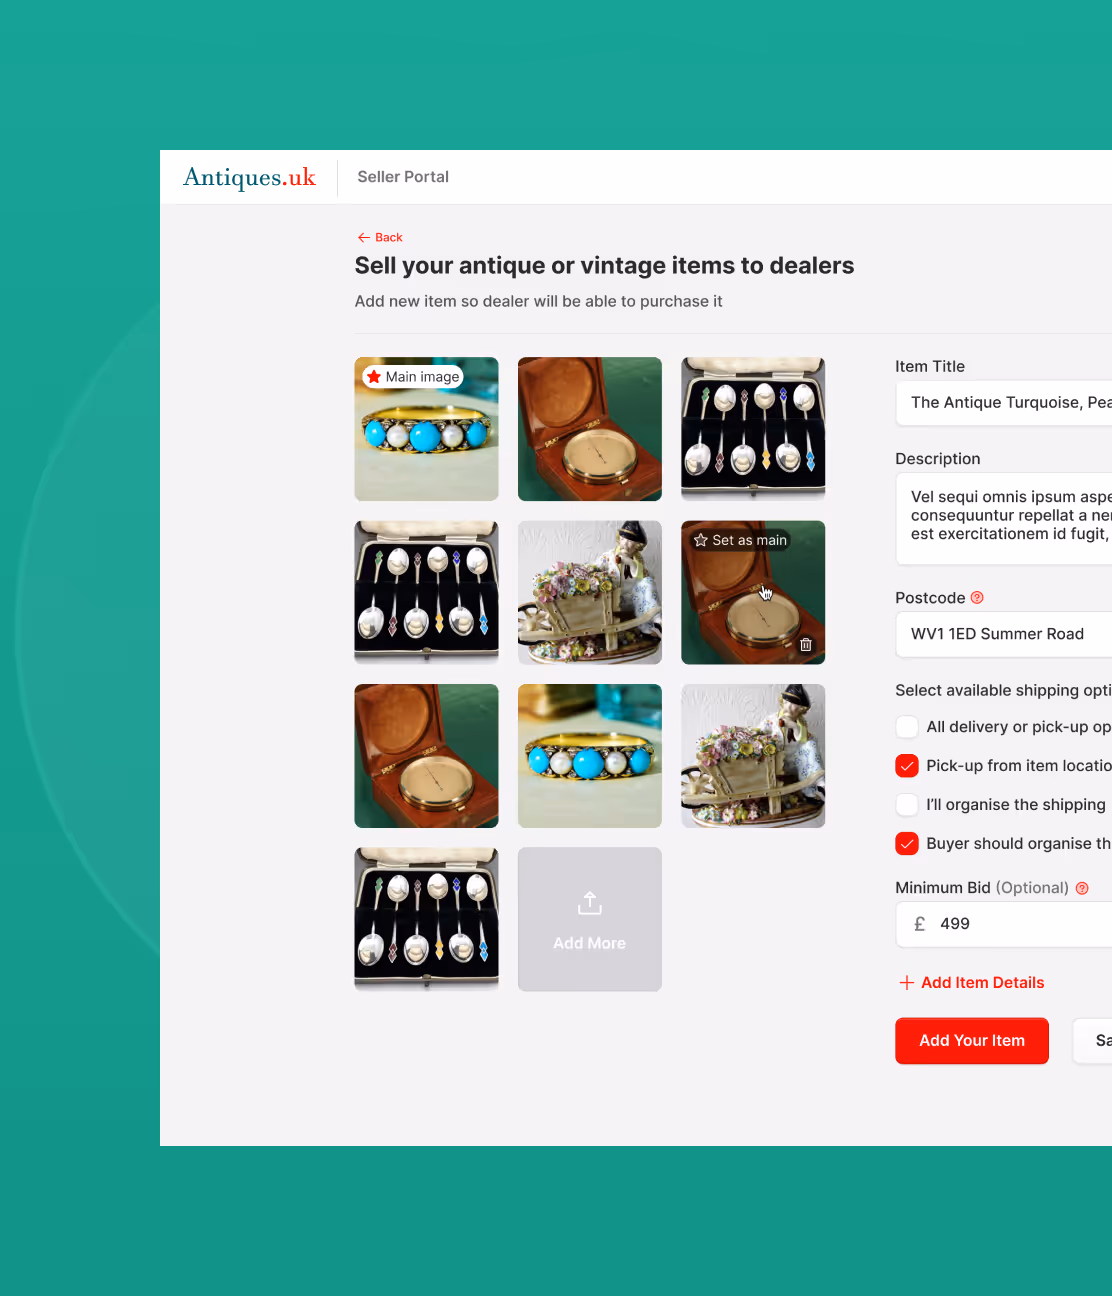Enable All delivery or pick-up checkbox
The image size is (1112, 1296).
click(x=907, y=727)
